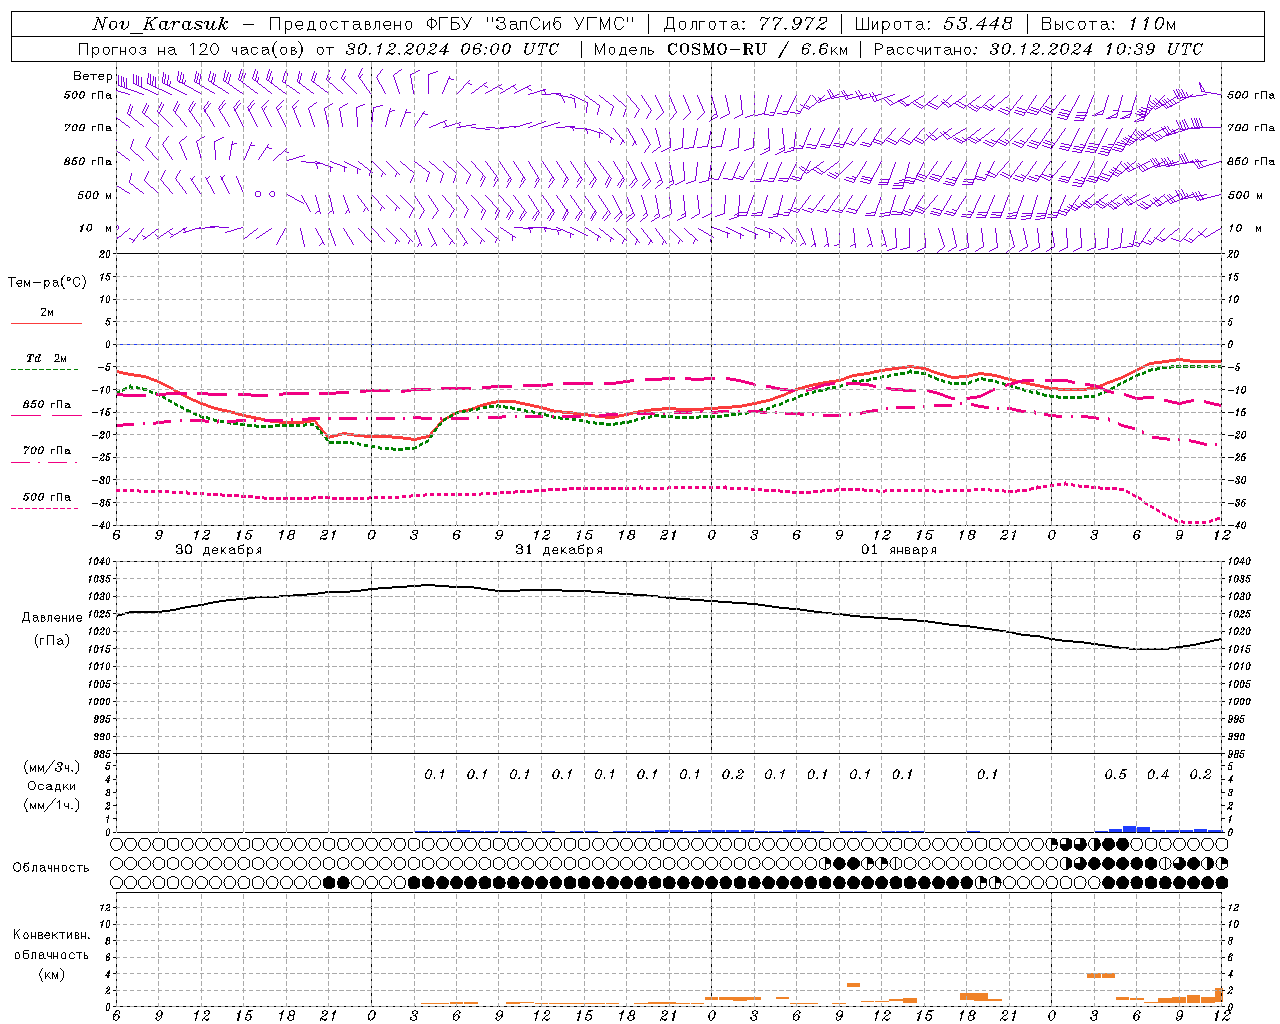Click the '(мм/1ч.)' precipitation unit label
The width and height of the screenshot is (1280, 1024).
52,805
